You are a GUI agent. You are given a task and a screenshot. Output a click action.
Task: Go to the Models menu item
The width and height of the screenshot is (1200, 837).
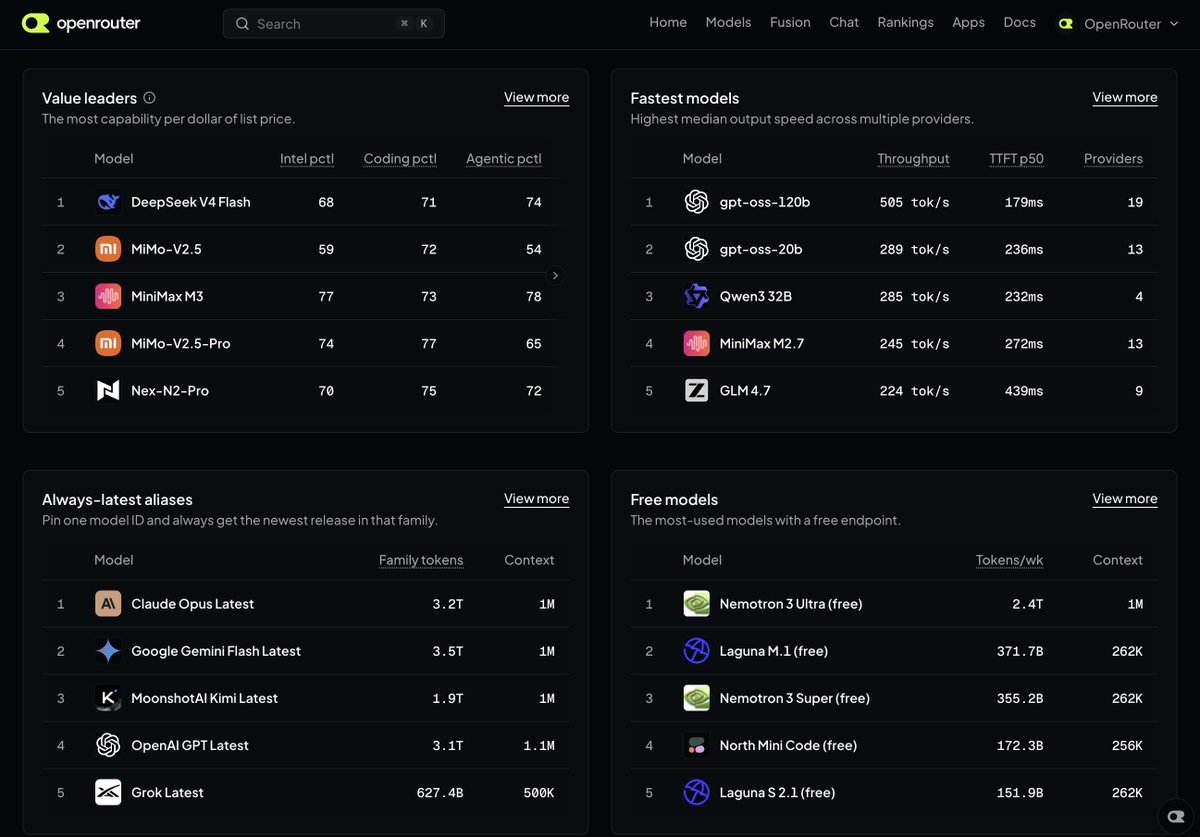(728, 22)
